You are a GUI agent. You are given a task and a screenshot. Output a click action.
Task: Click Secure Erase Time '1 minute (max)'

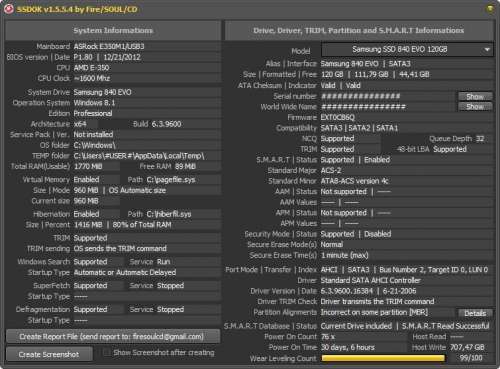345,256
